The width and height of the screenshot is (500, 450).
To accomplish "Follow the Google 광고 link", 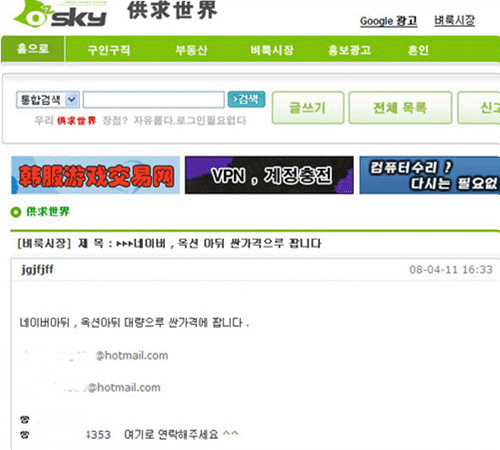I will [x=389, y=21].
